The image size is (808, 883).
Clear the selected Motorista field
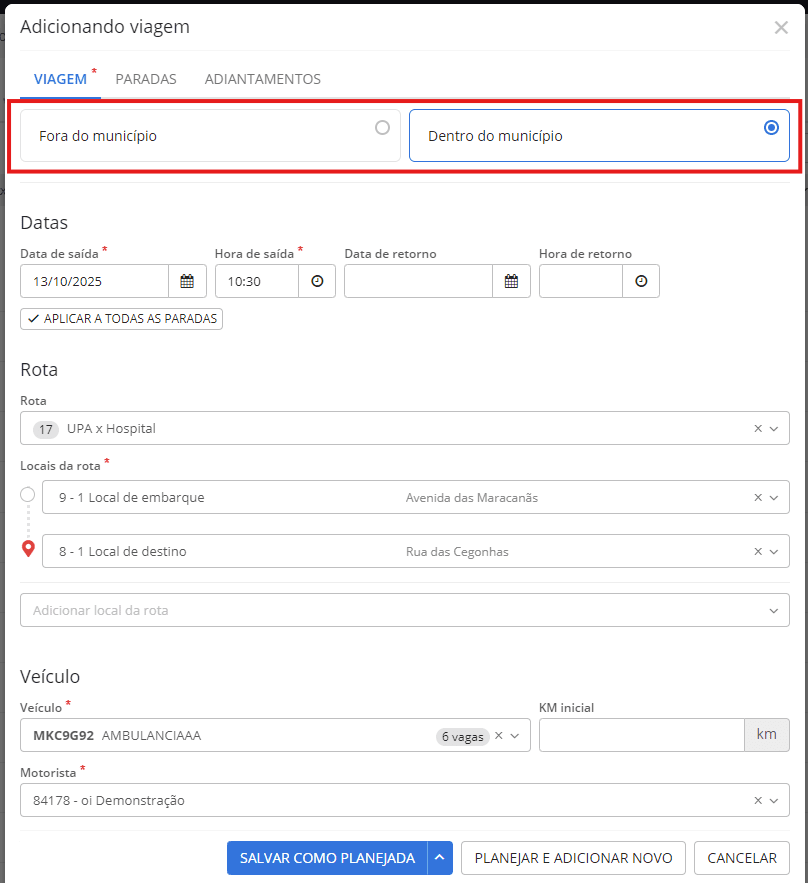coord(758,800)
